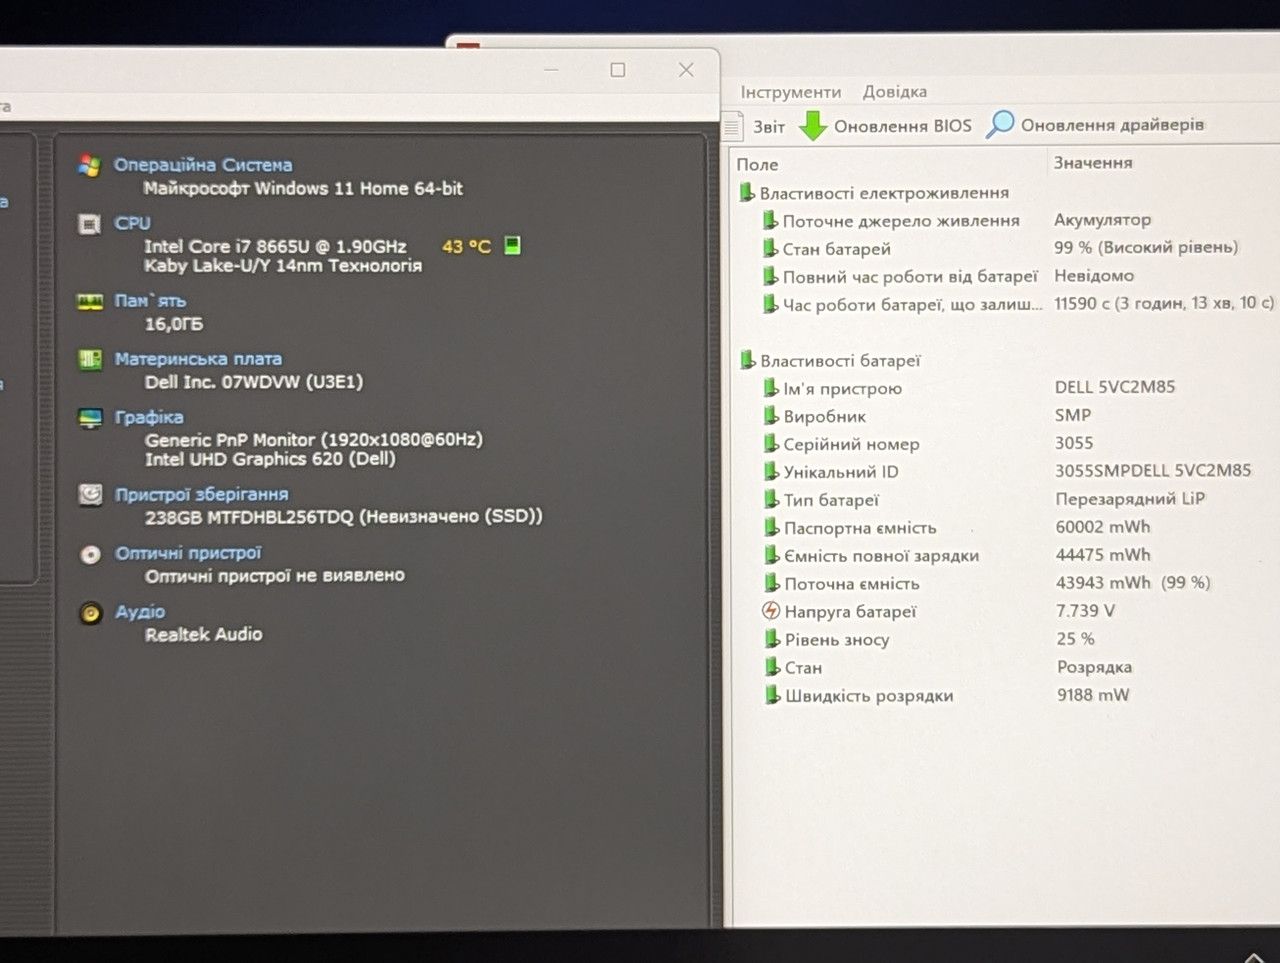Click Оновлення BIOS with green arrow
Viewport: 1280px width, 963px height.
[x=886, y=126]
